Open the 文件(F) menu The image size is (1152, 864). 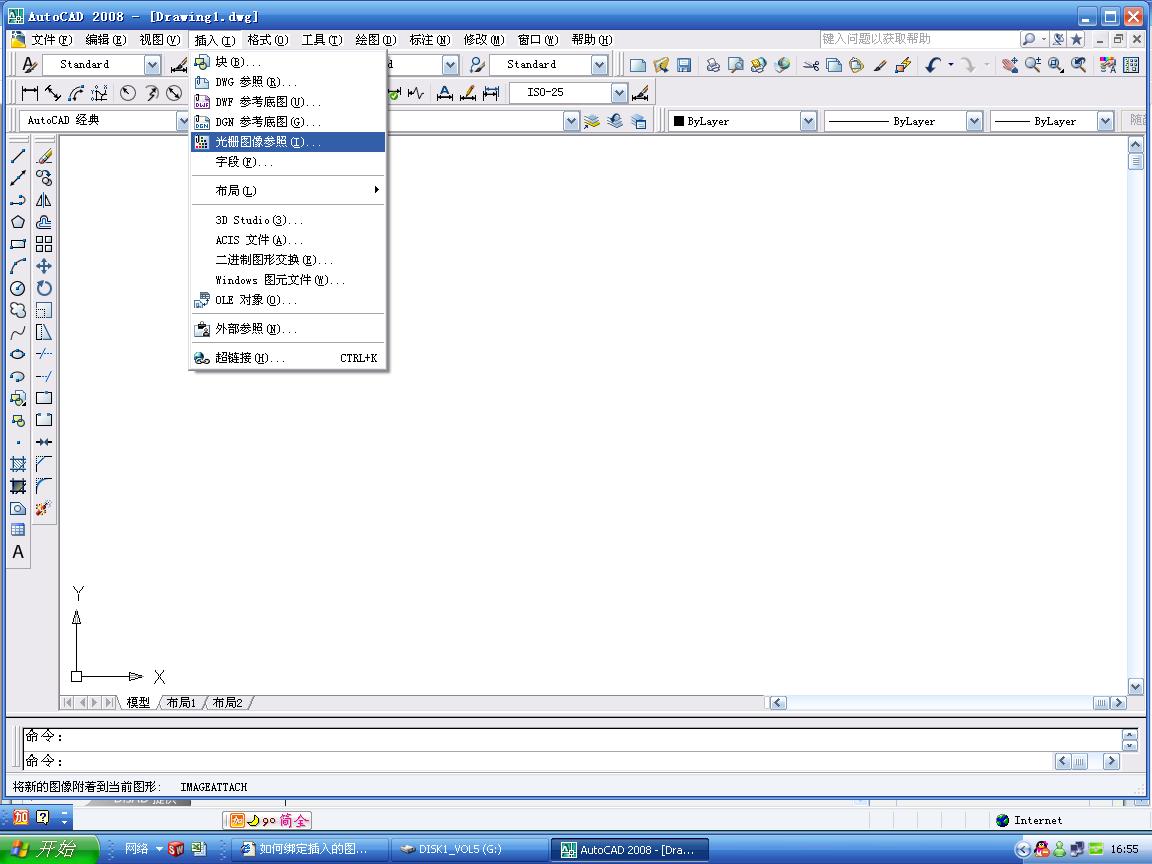[x=51, y=40]
